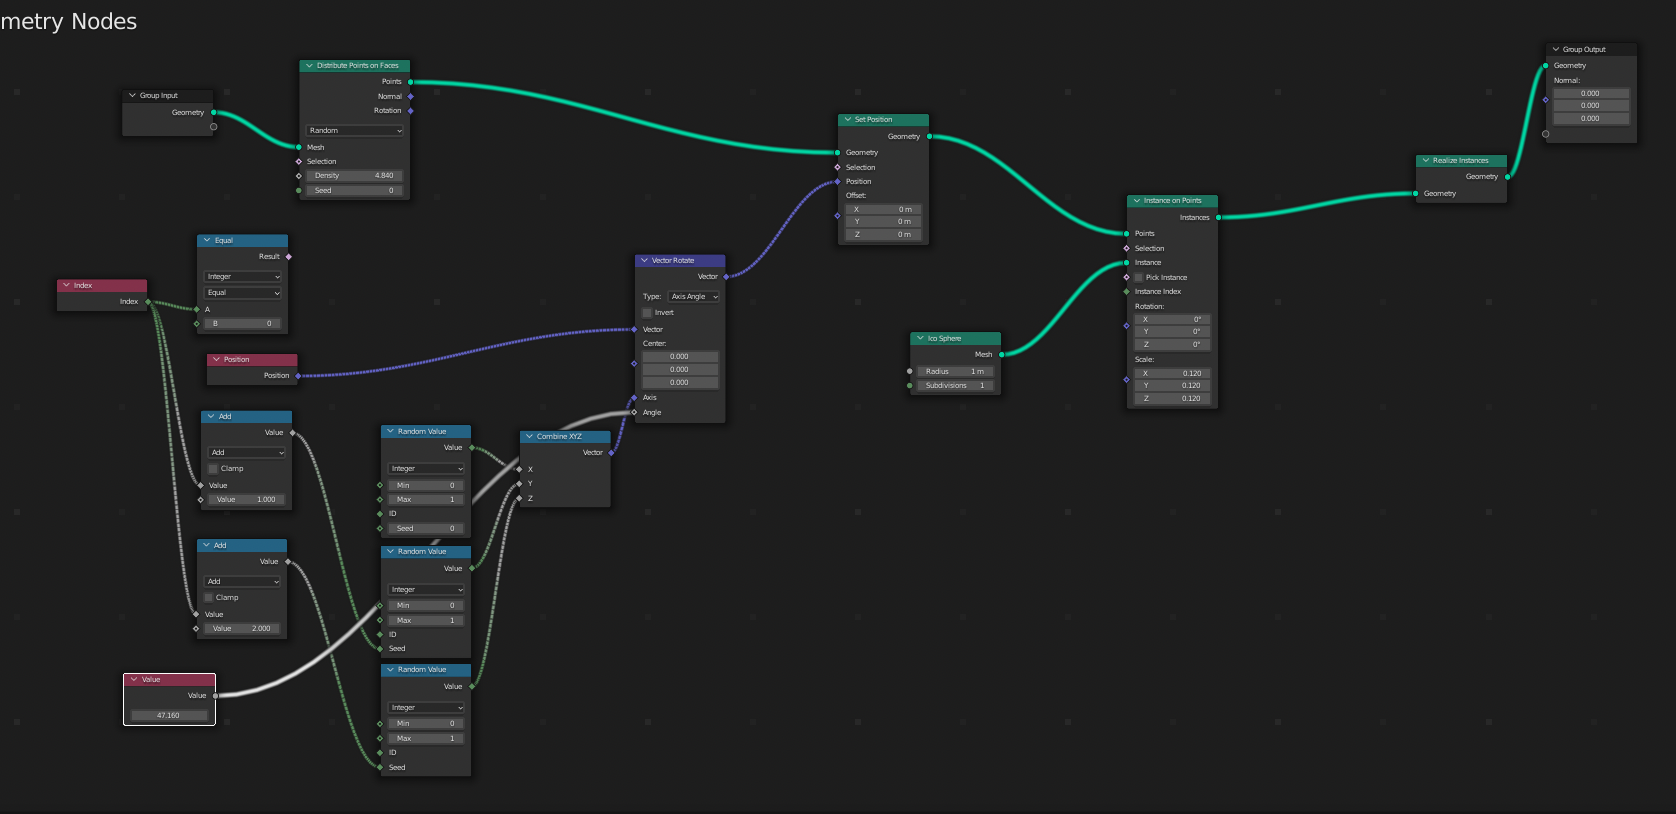The width and height of the screenshot is (1676, 814).
Task: Select the Equal node header
Action: (x=243, y=241)
